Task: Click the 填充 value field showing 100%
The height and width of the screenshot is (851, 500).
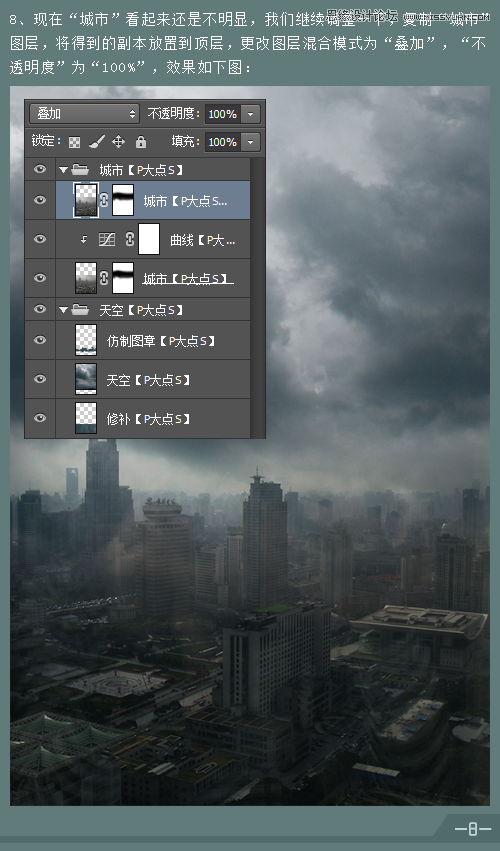Action: 223,142
